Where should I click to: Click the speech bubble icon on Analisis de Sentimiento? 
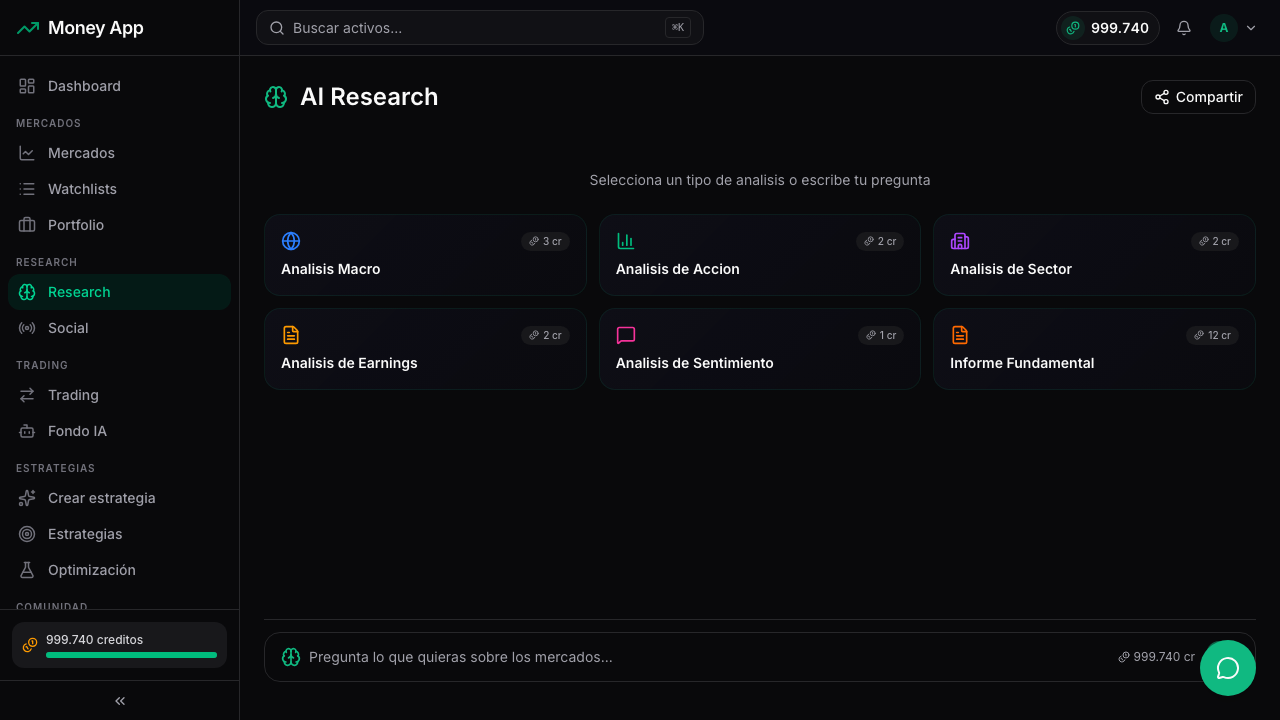click(626, 335)
